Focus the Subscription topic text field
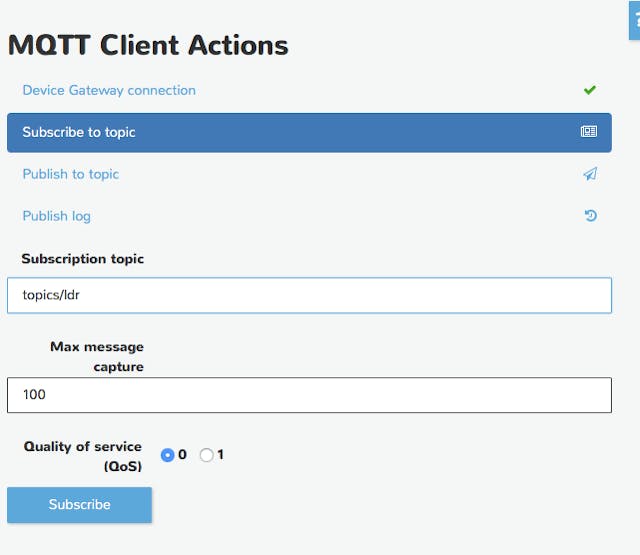640x555 pixels. click(309, 295)
